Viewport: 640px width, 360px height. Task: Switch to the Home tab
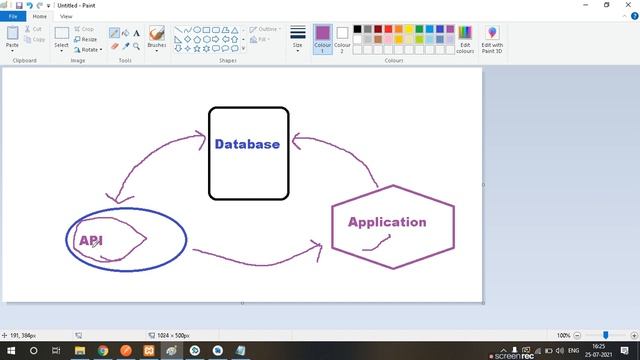(40, 16)
